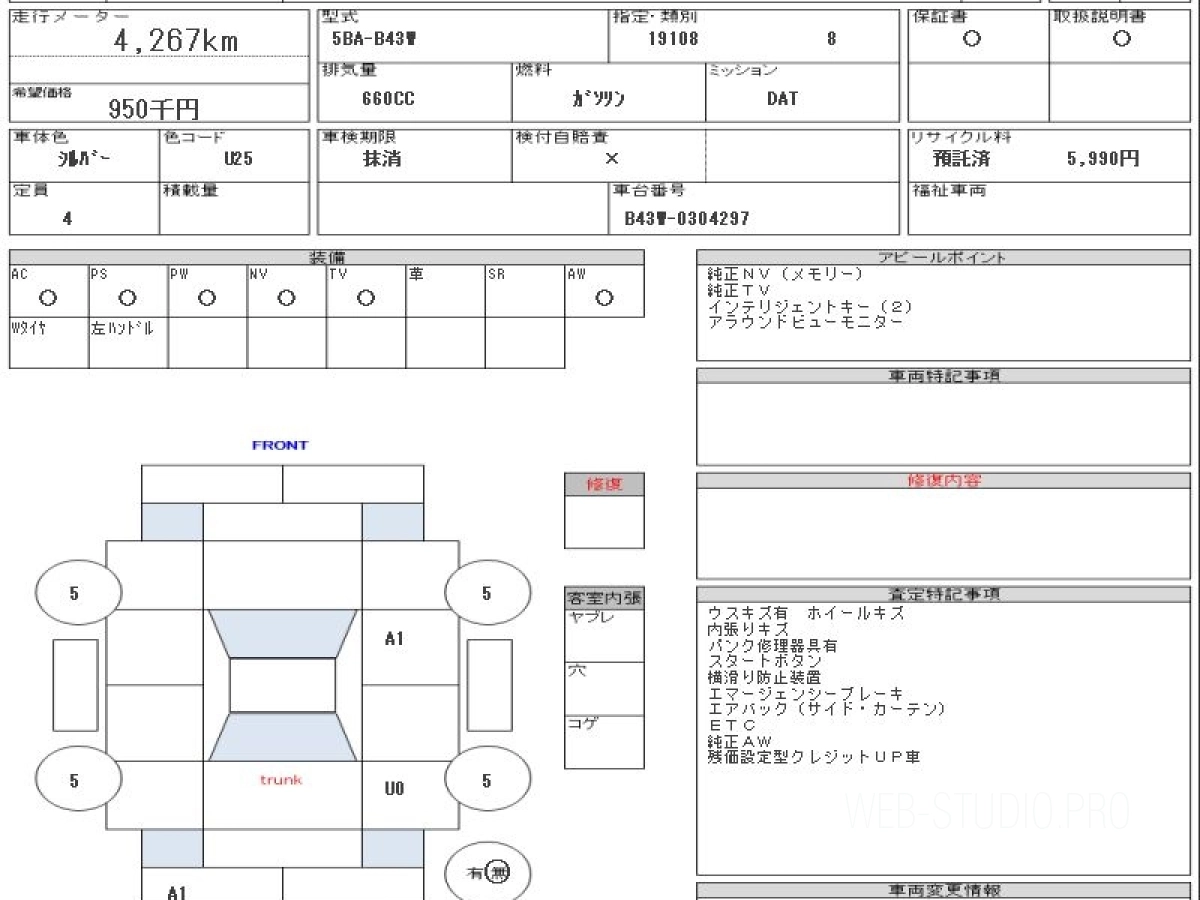This screenshot has width=1200, height=900.
Task: Select the アピールポイント section header
Action: coord(942,257)
